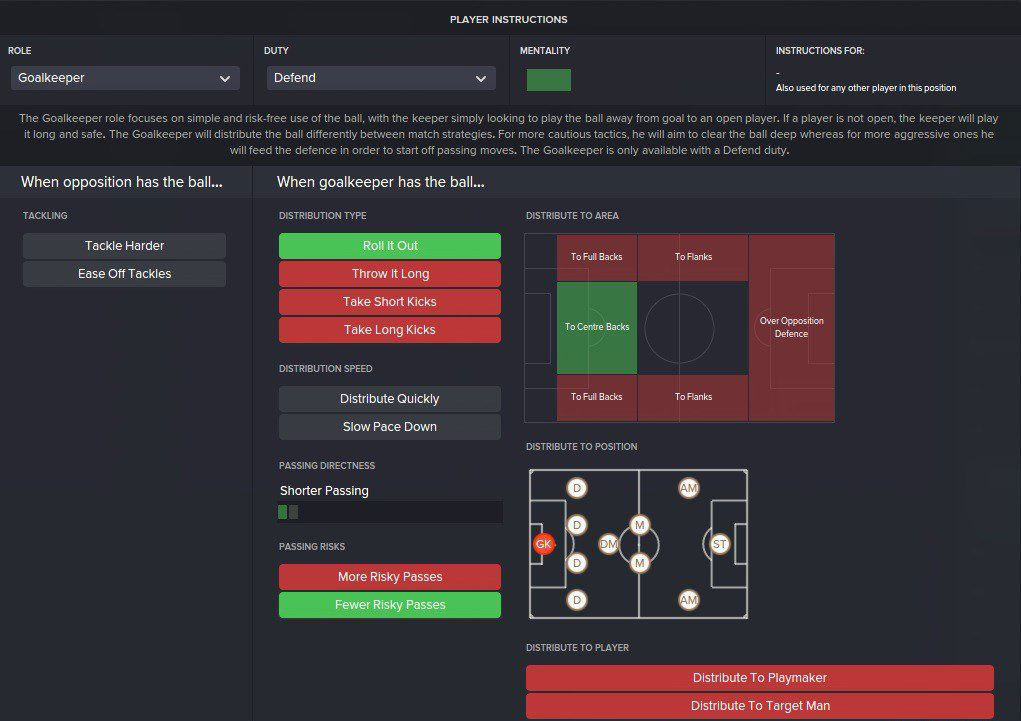The width and height of the screenshot is (1021, 721).
Task: Select the bottom full-back D marker
Action: coord(577,600)
